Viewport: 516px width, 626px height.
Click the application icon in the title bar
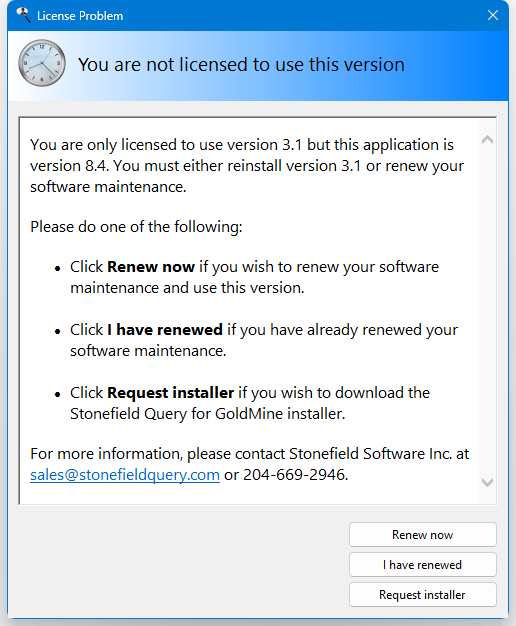click(x=23, y=15)
